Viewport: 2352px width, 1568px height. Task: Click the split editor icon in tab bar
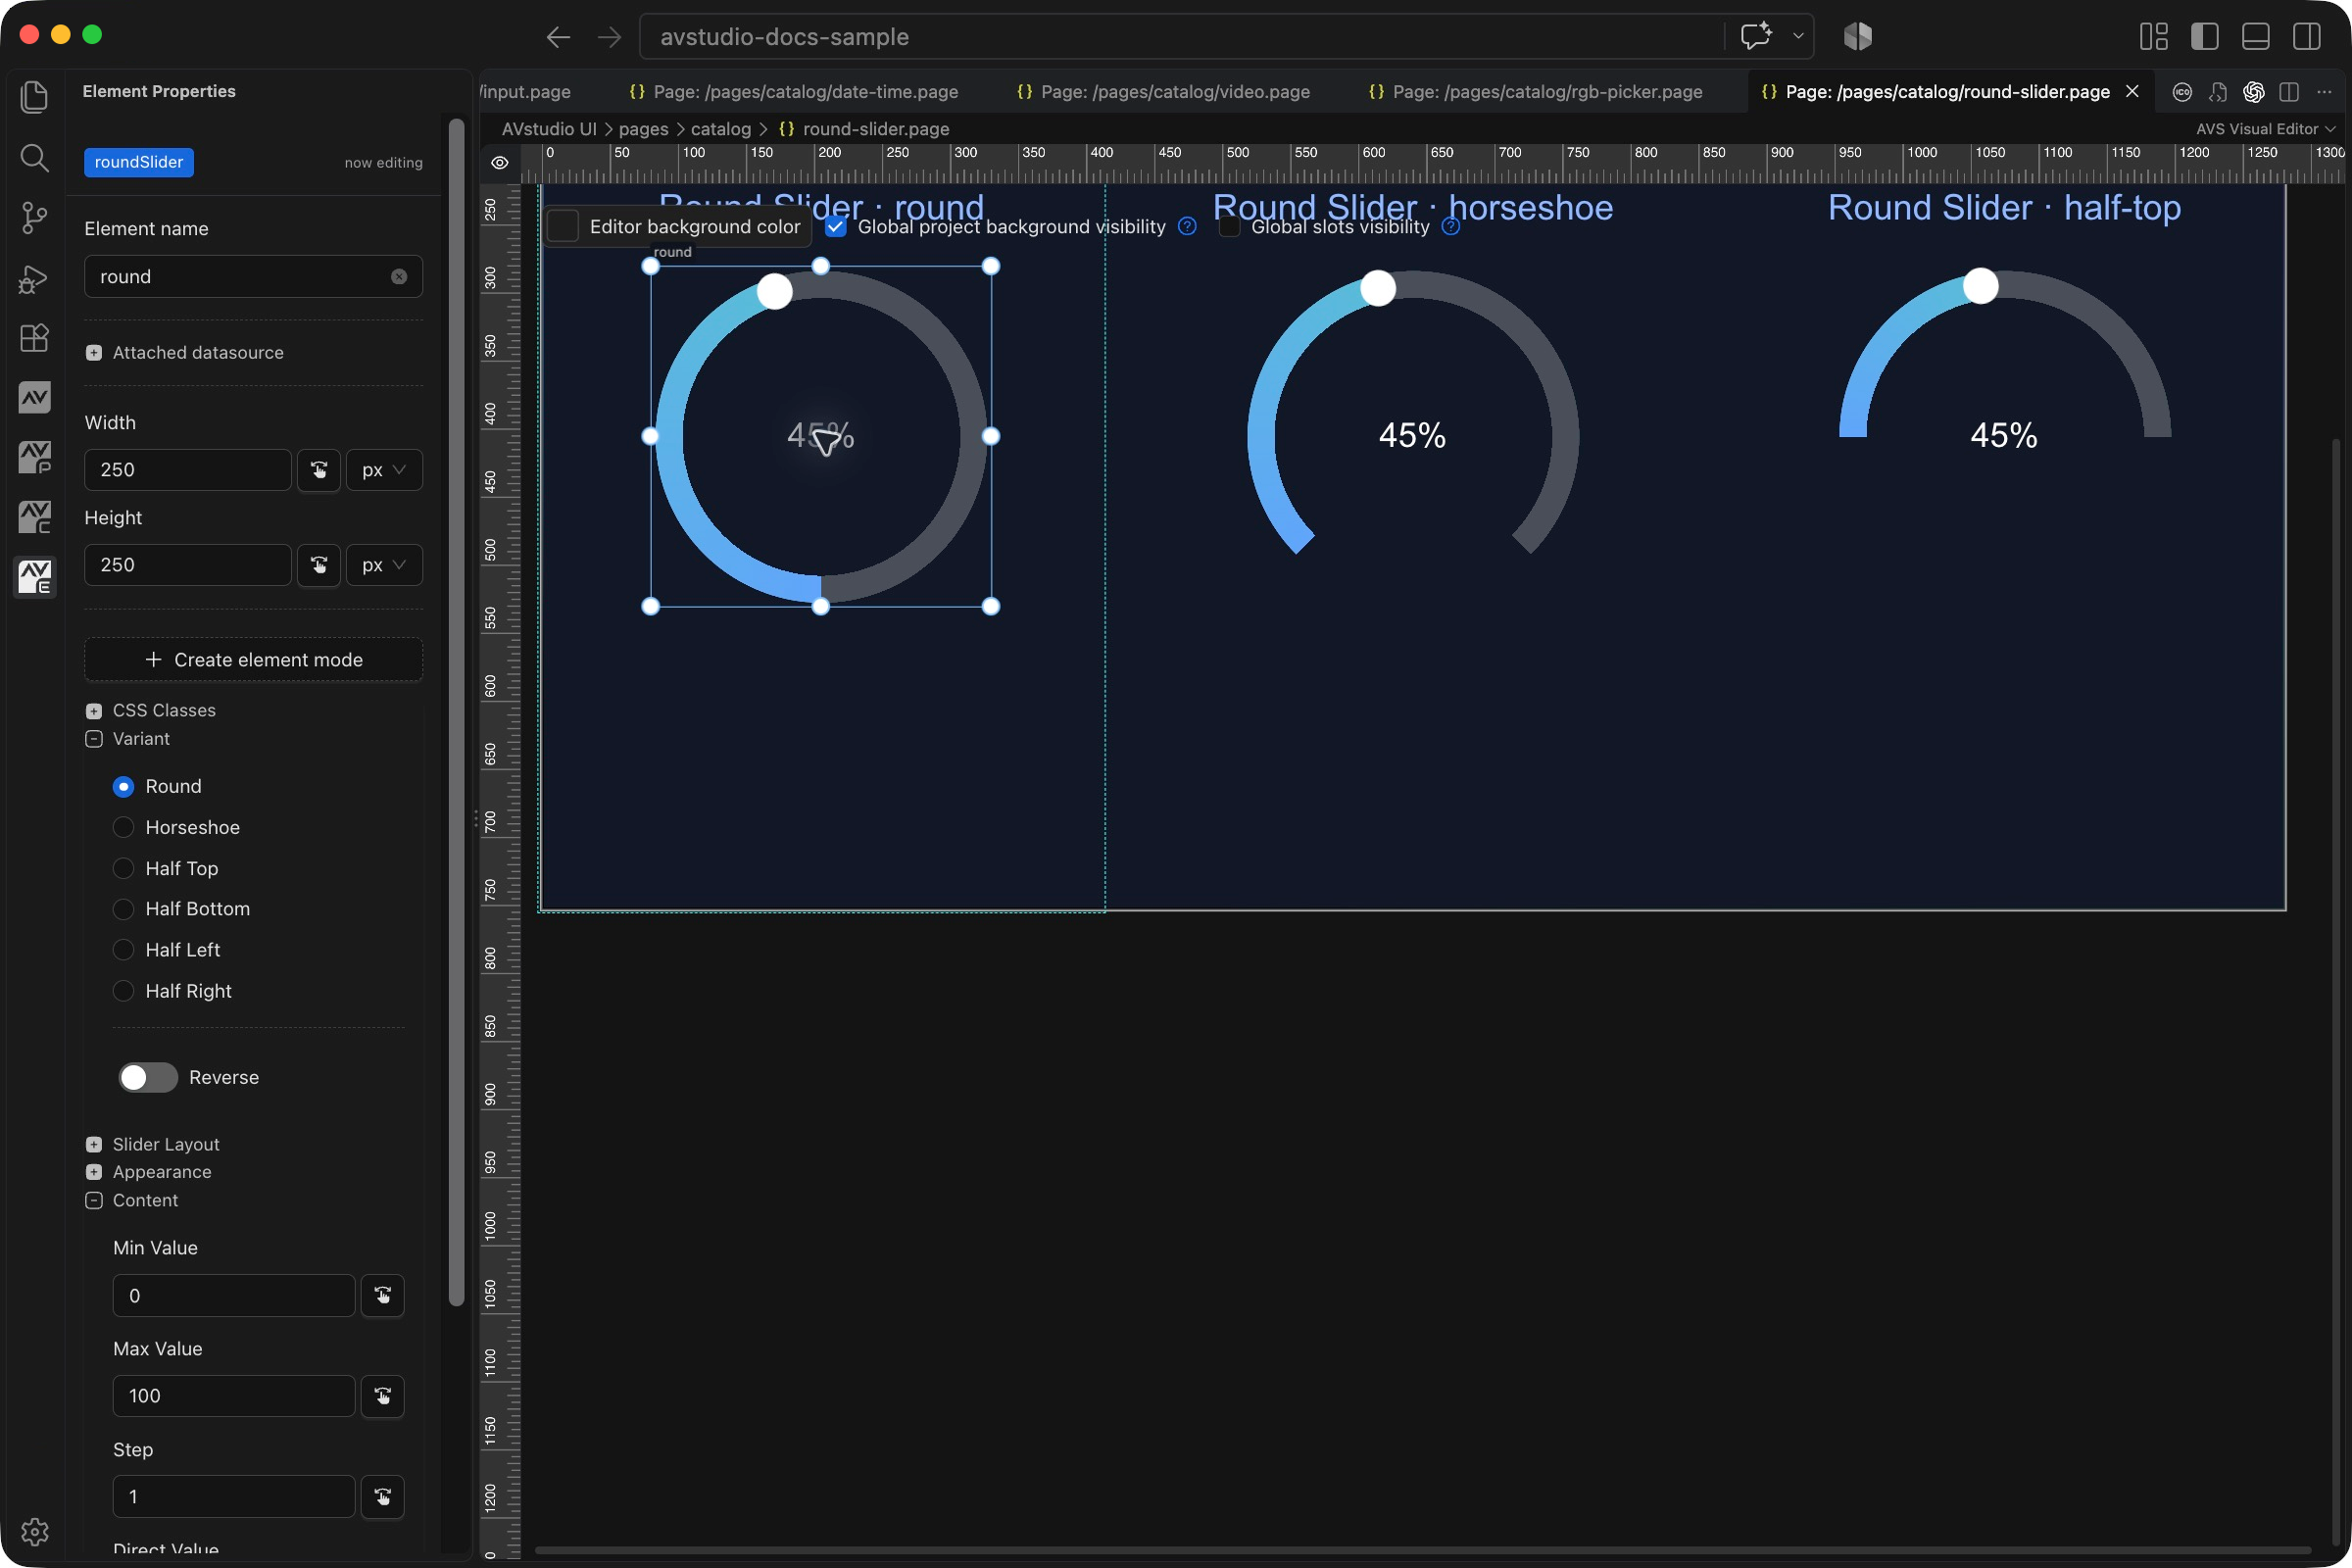[2288, 92]
